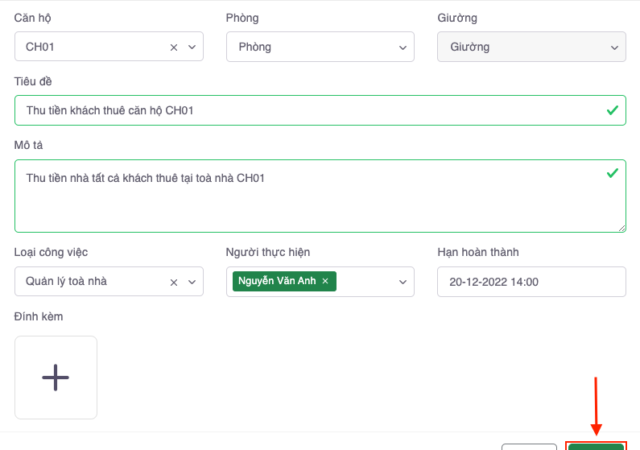
Task: Click the Quản lý toà nhà value
Action: pyautogui.click(x=67, y=282)
